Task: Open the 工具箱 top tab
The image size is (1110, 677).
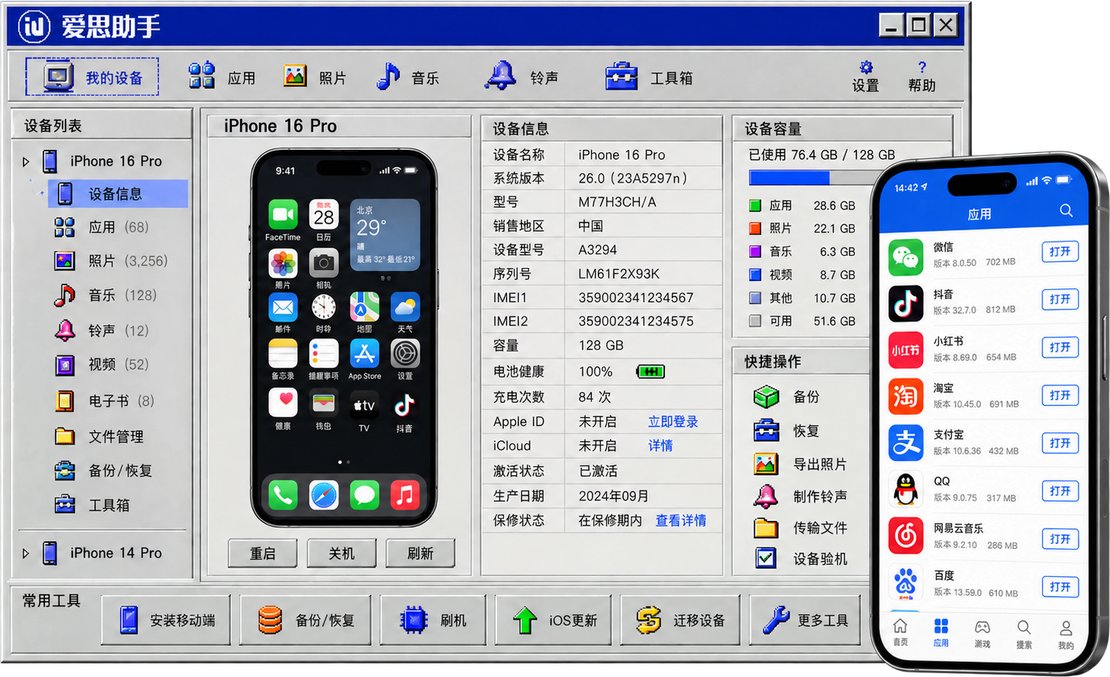Action: 649,76
